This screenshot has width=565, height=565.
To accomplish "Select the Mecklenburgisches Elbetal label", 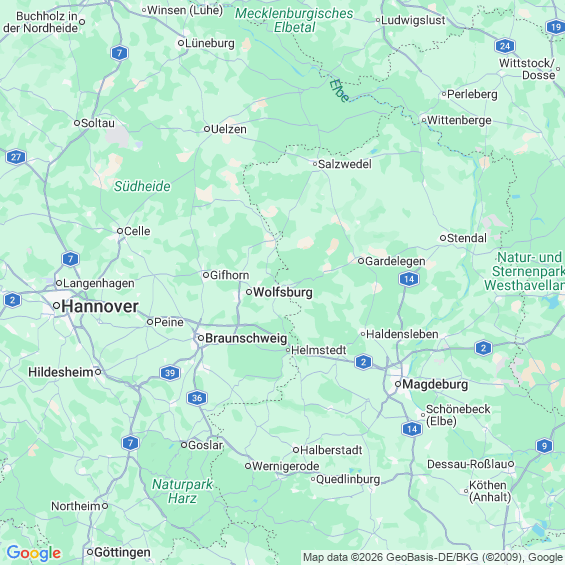I will point(294,20).
